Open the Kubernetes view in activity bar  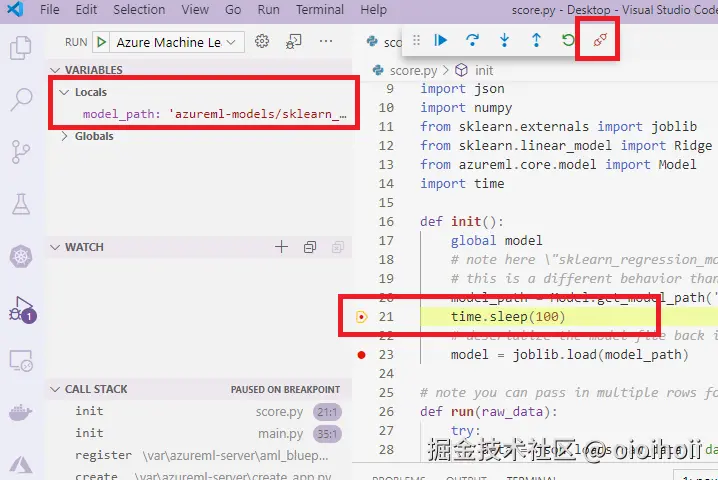point(21,256)
